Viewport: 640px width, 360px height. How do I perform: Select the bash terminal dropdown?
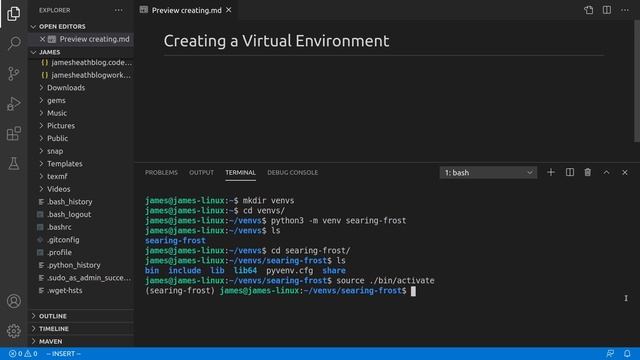click(x=488, y=173)
